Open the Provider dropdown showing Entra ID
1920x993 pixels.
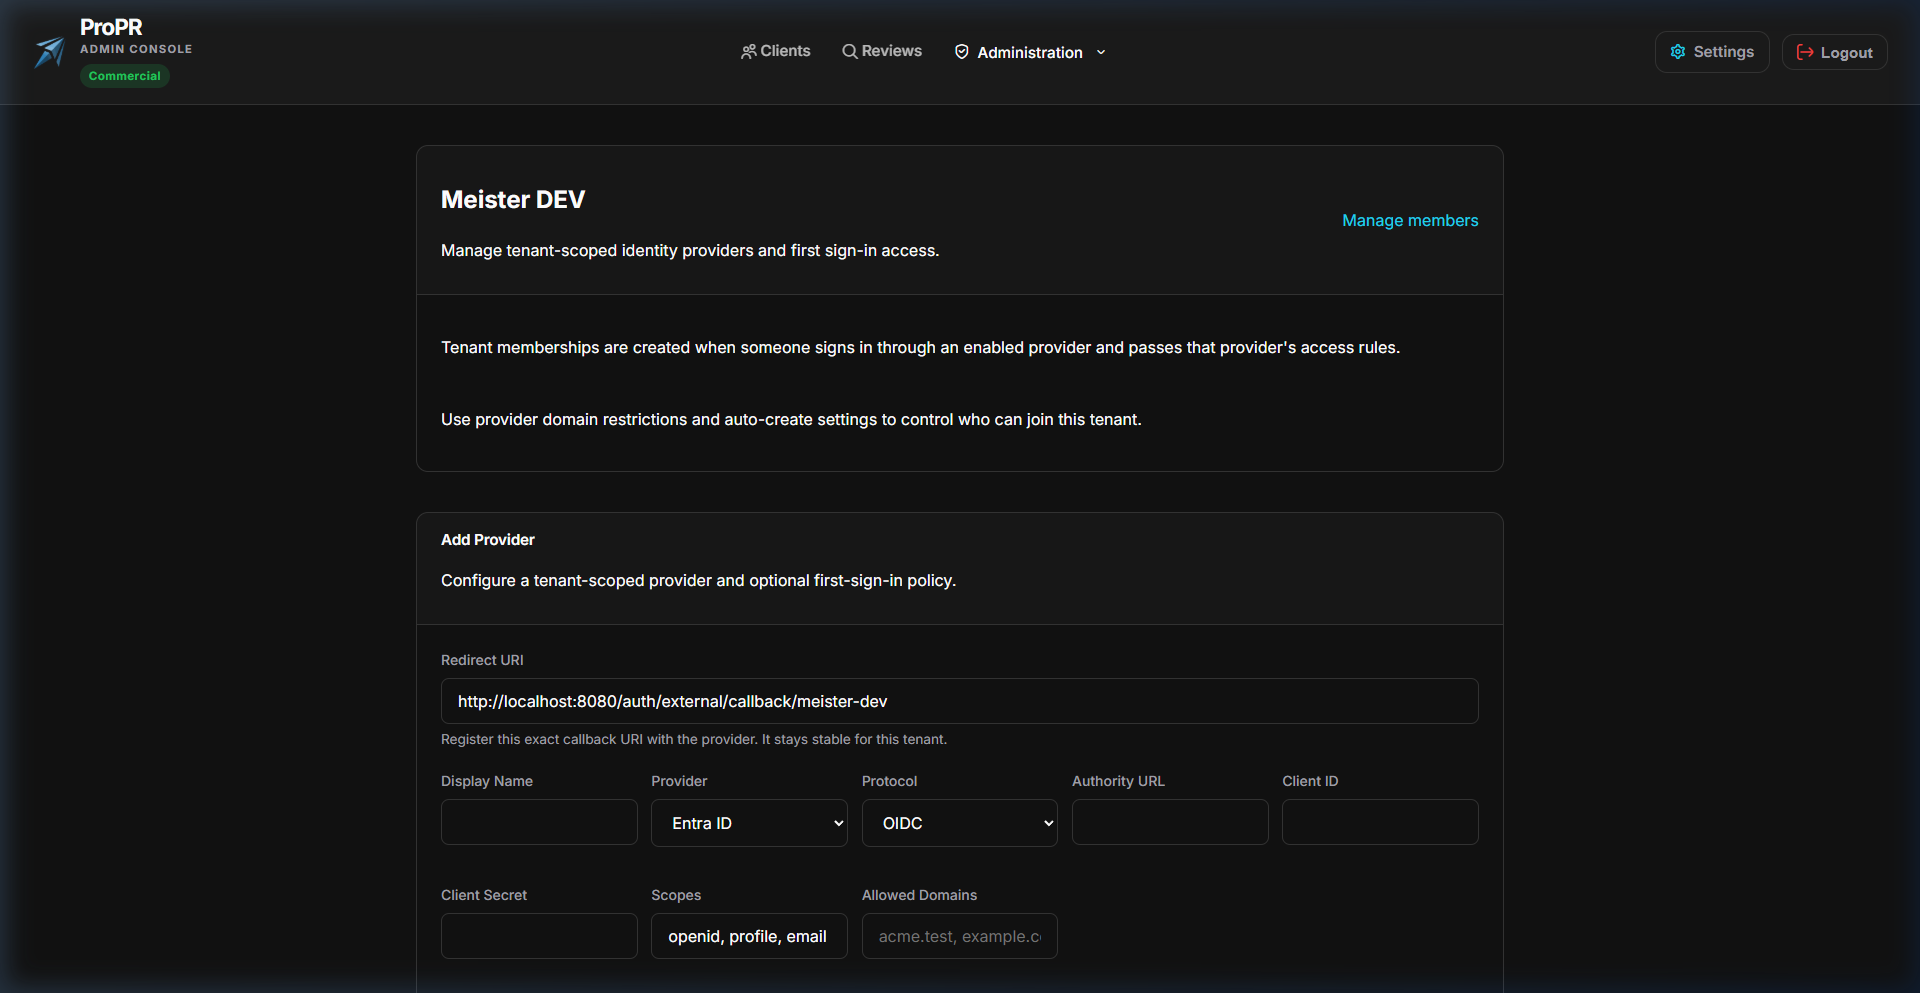tap(749, 823)
